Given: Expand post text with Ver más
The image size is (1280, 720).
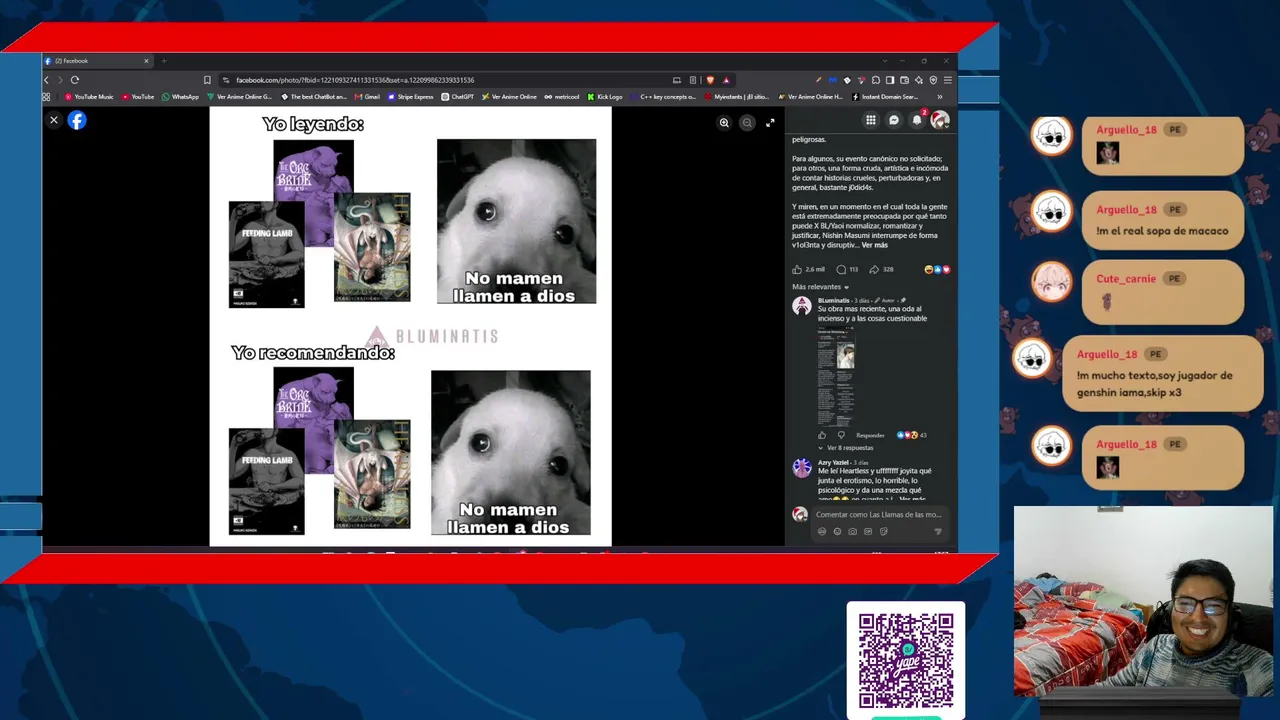Looking at the screenshot, I should (874, 245).
